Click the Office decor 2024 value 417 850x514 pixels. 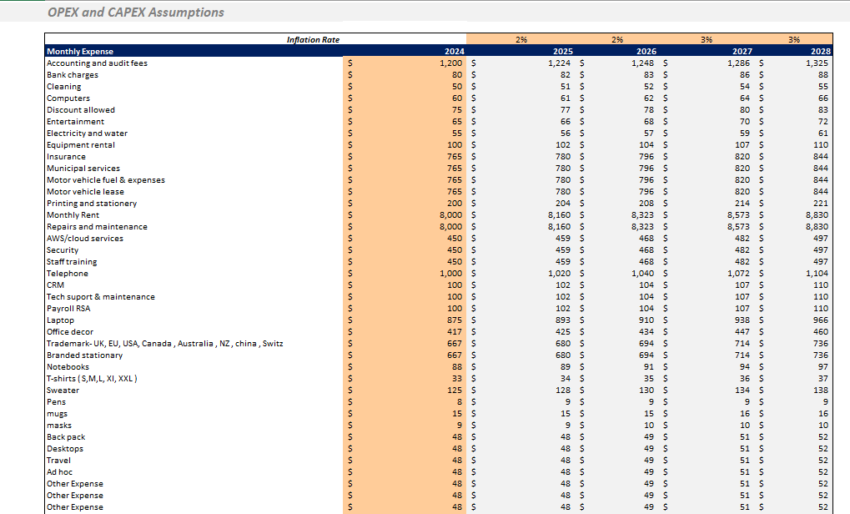(x=454, y=332)
